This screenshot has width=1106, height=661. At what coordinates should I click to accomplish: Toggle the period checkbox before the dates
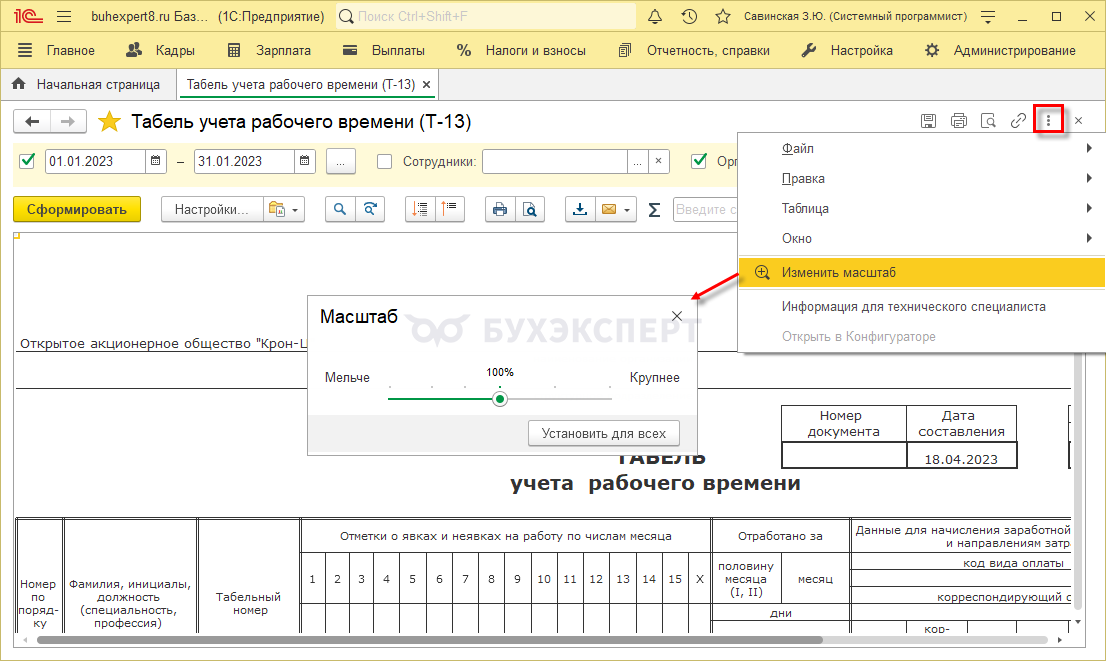[x=27, y=161]
